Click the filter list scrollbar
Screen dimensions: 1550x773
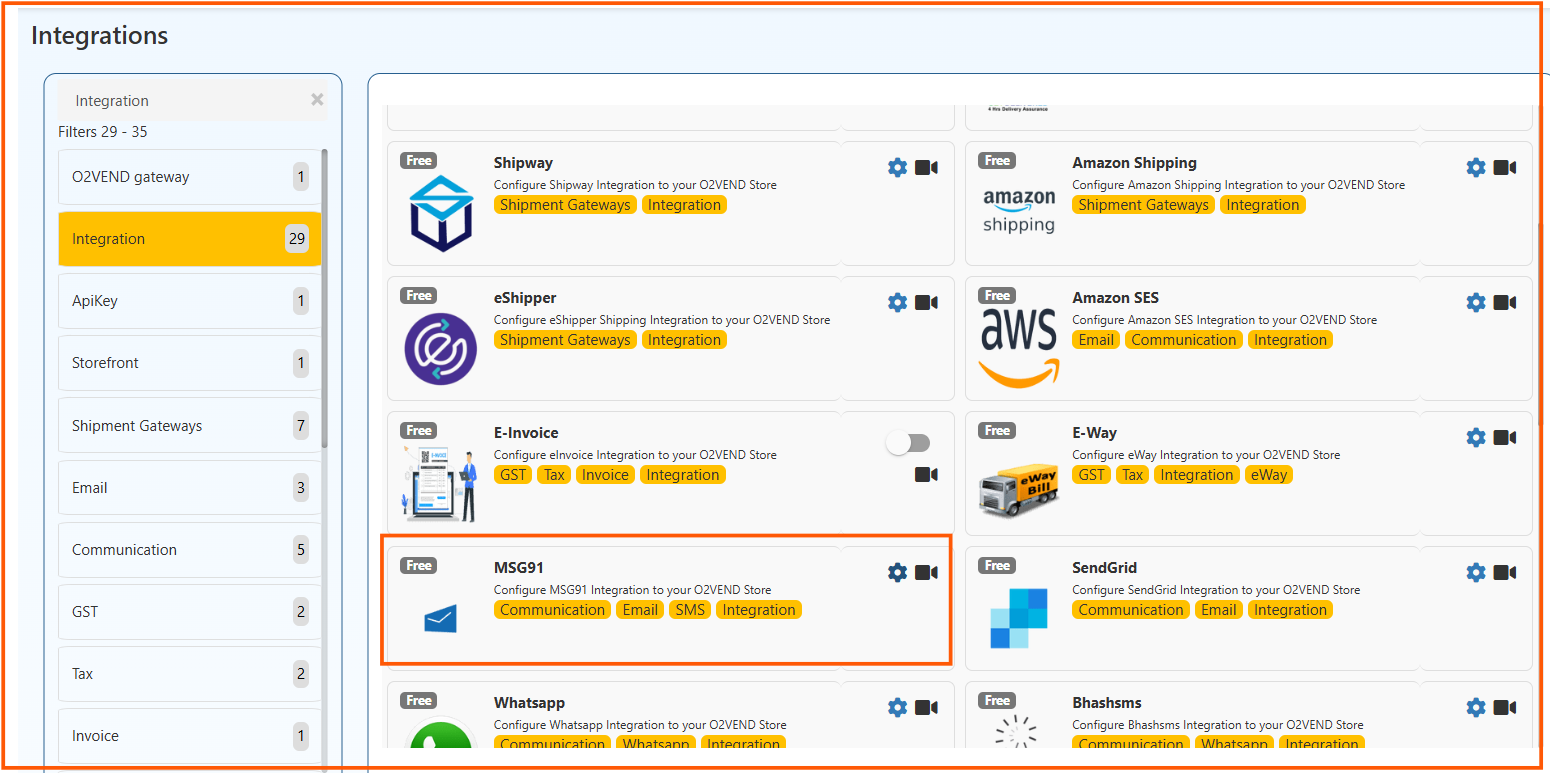pyautogui.click(x=324, y=300)
